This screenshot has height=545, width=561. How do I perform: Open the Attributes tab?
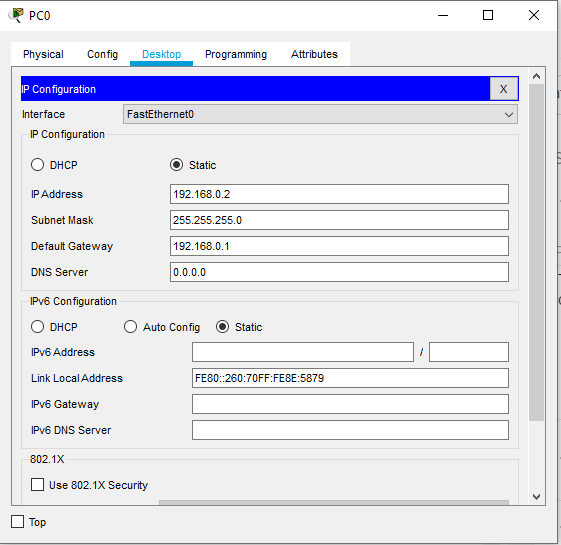[x=314, y=54]
